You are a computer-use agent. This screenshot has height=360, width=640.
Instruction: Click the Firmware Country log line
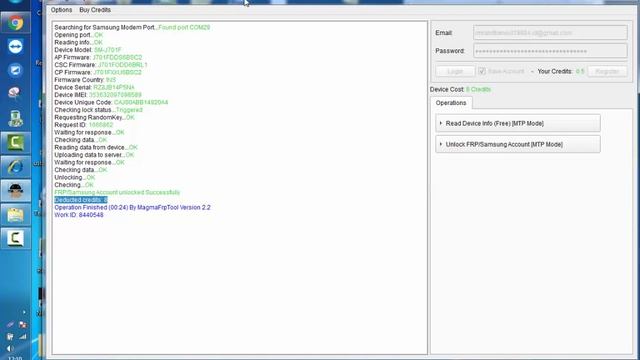coord(85,80)
